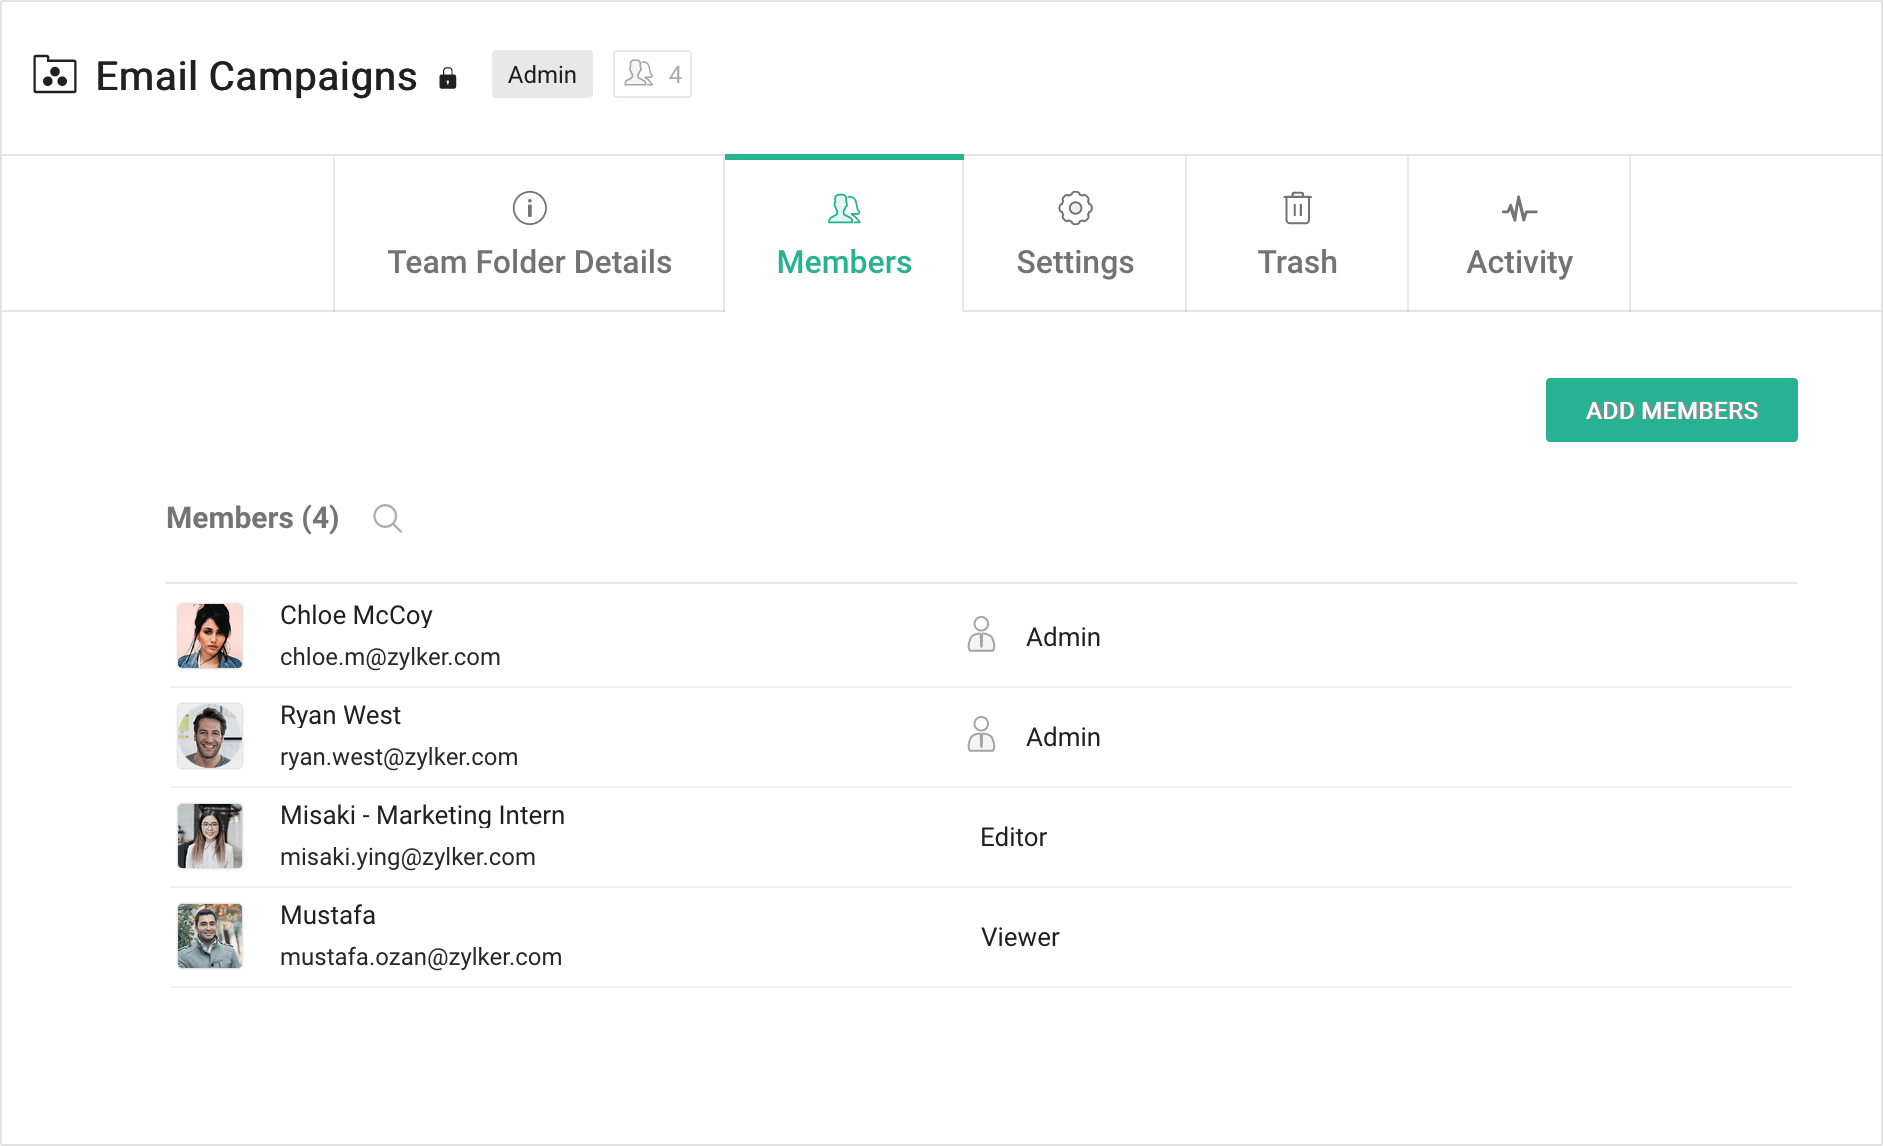Click the lock icon next to the title
Viewport: 1883px width, 1146px height.
pos(448,78)
